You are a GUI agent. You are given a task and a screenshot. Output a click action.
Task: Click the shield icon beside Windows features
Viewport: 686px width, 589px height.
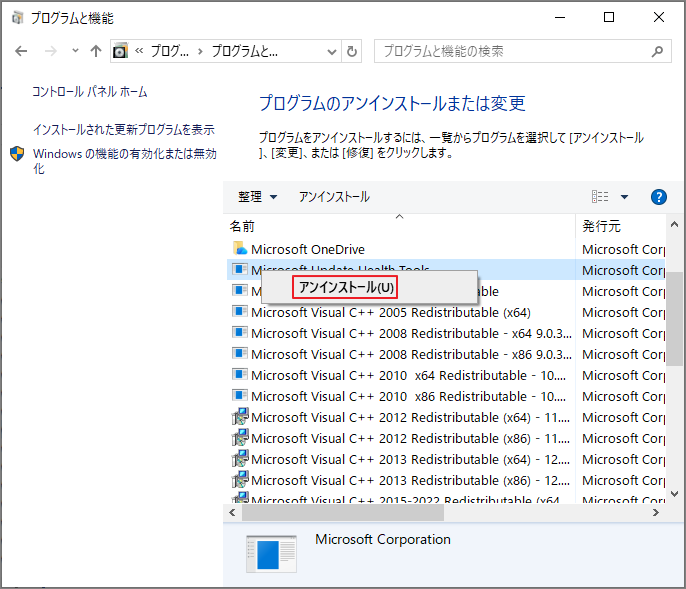click(17, 154)
